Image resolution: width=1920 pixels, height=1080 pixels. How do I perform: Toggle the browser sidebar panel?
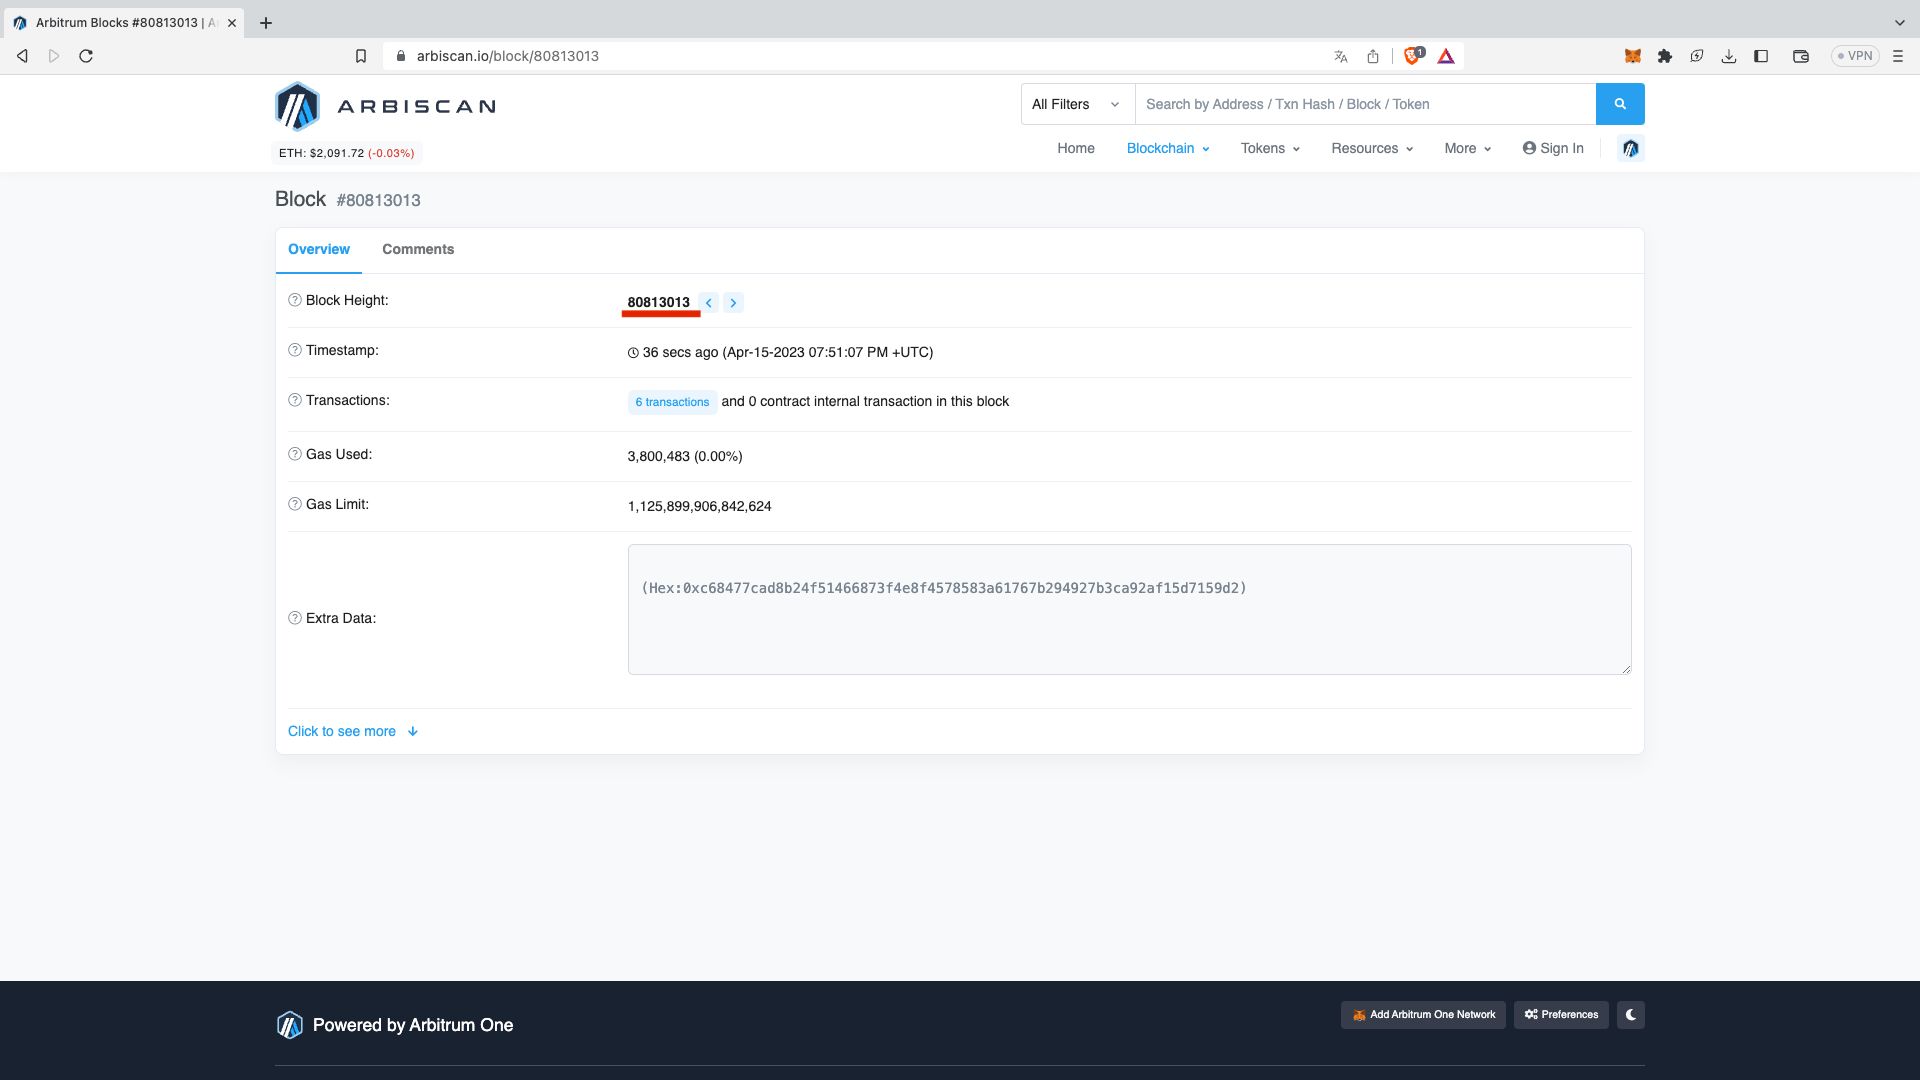pos(1761,56)
